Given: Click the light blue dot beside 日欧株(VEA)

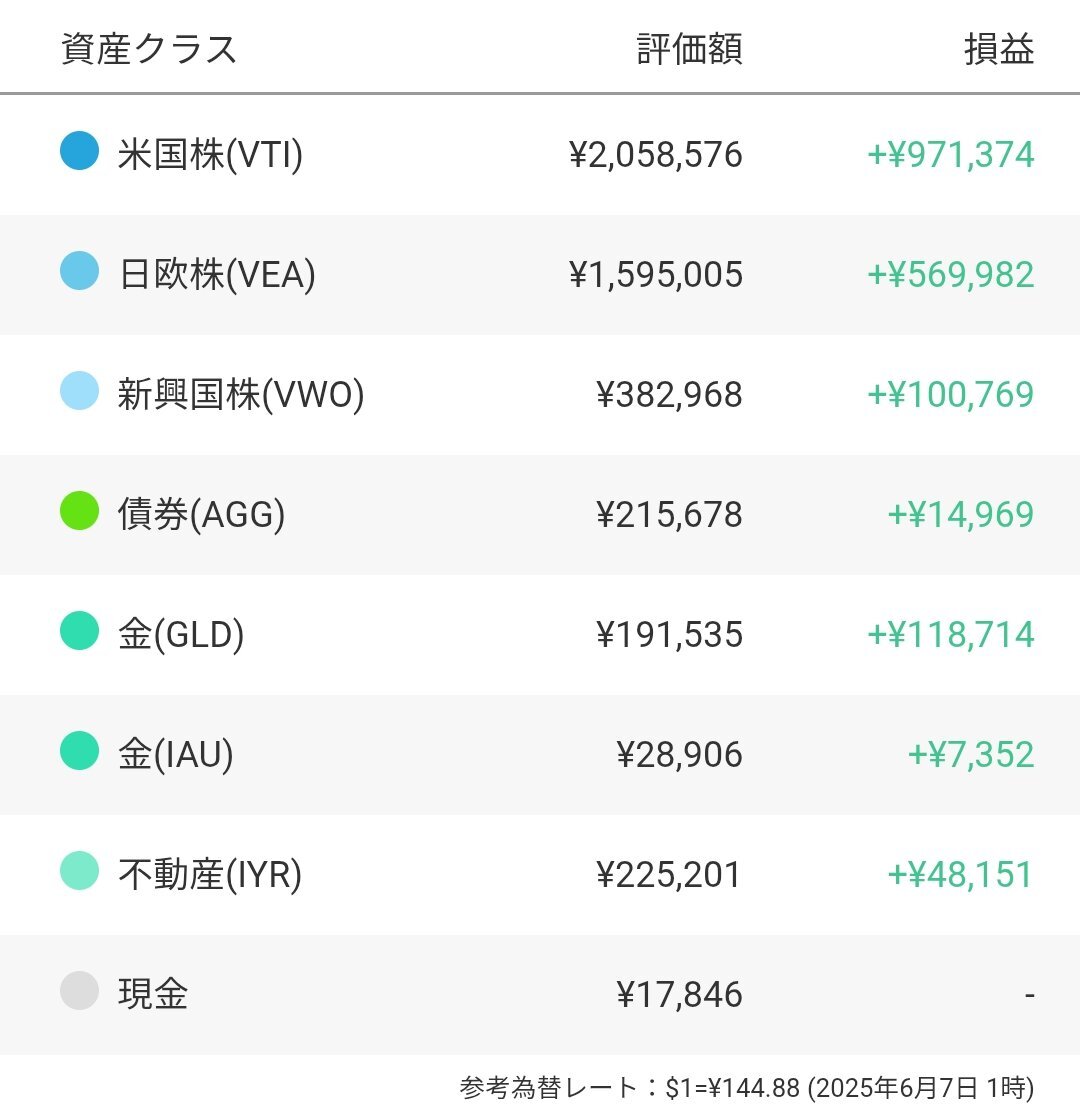Looking at the screenshot, I should (79, 271).
